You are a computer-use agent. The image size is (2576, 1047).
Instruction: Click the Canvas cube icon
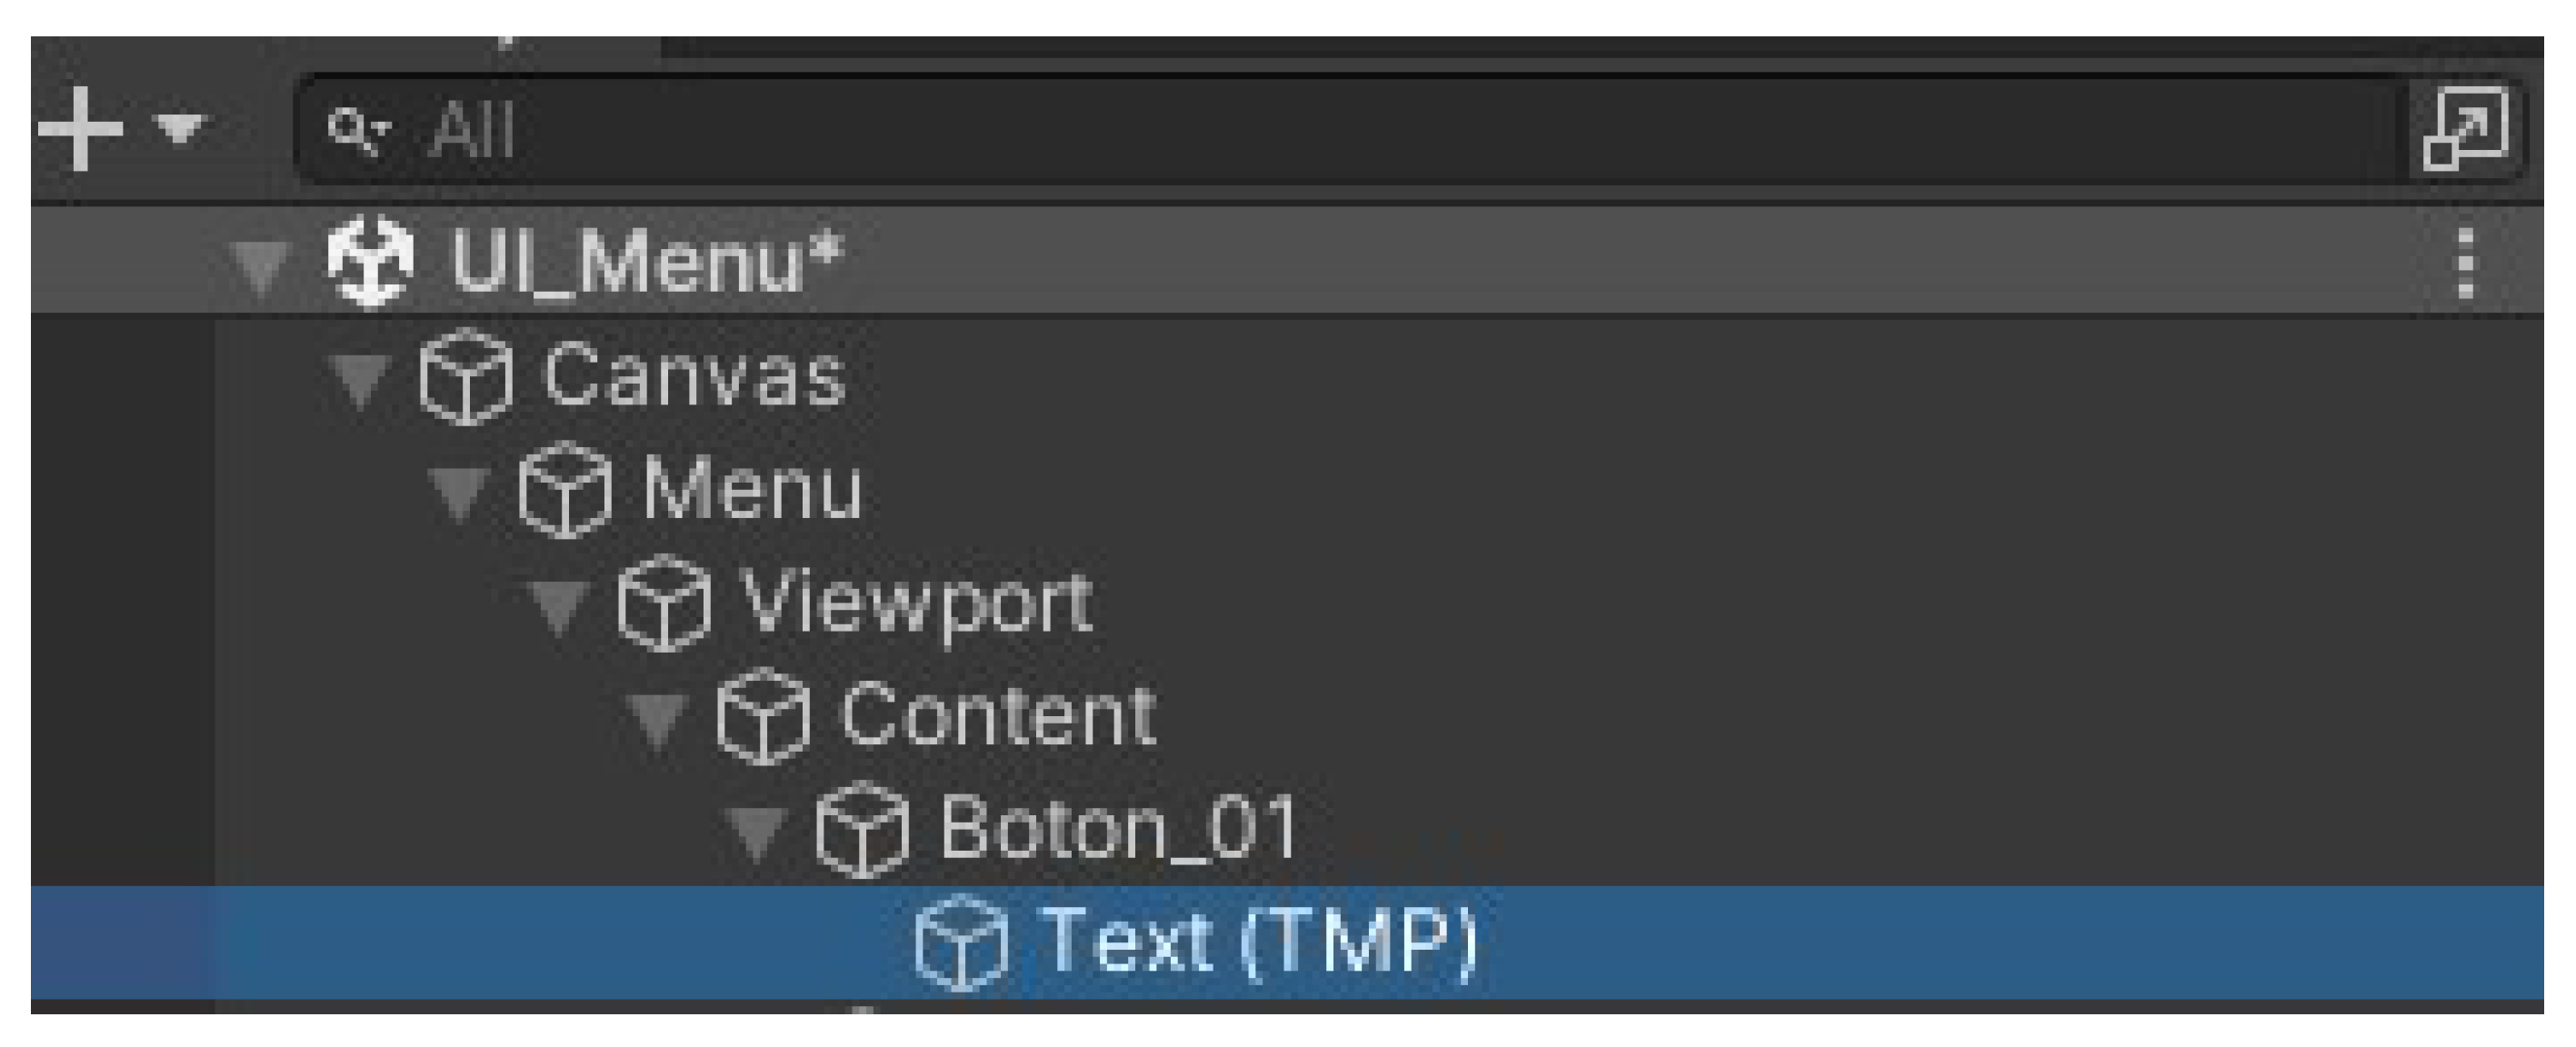(466, 378)
